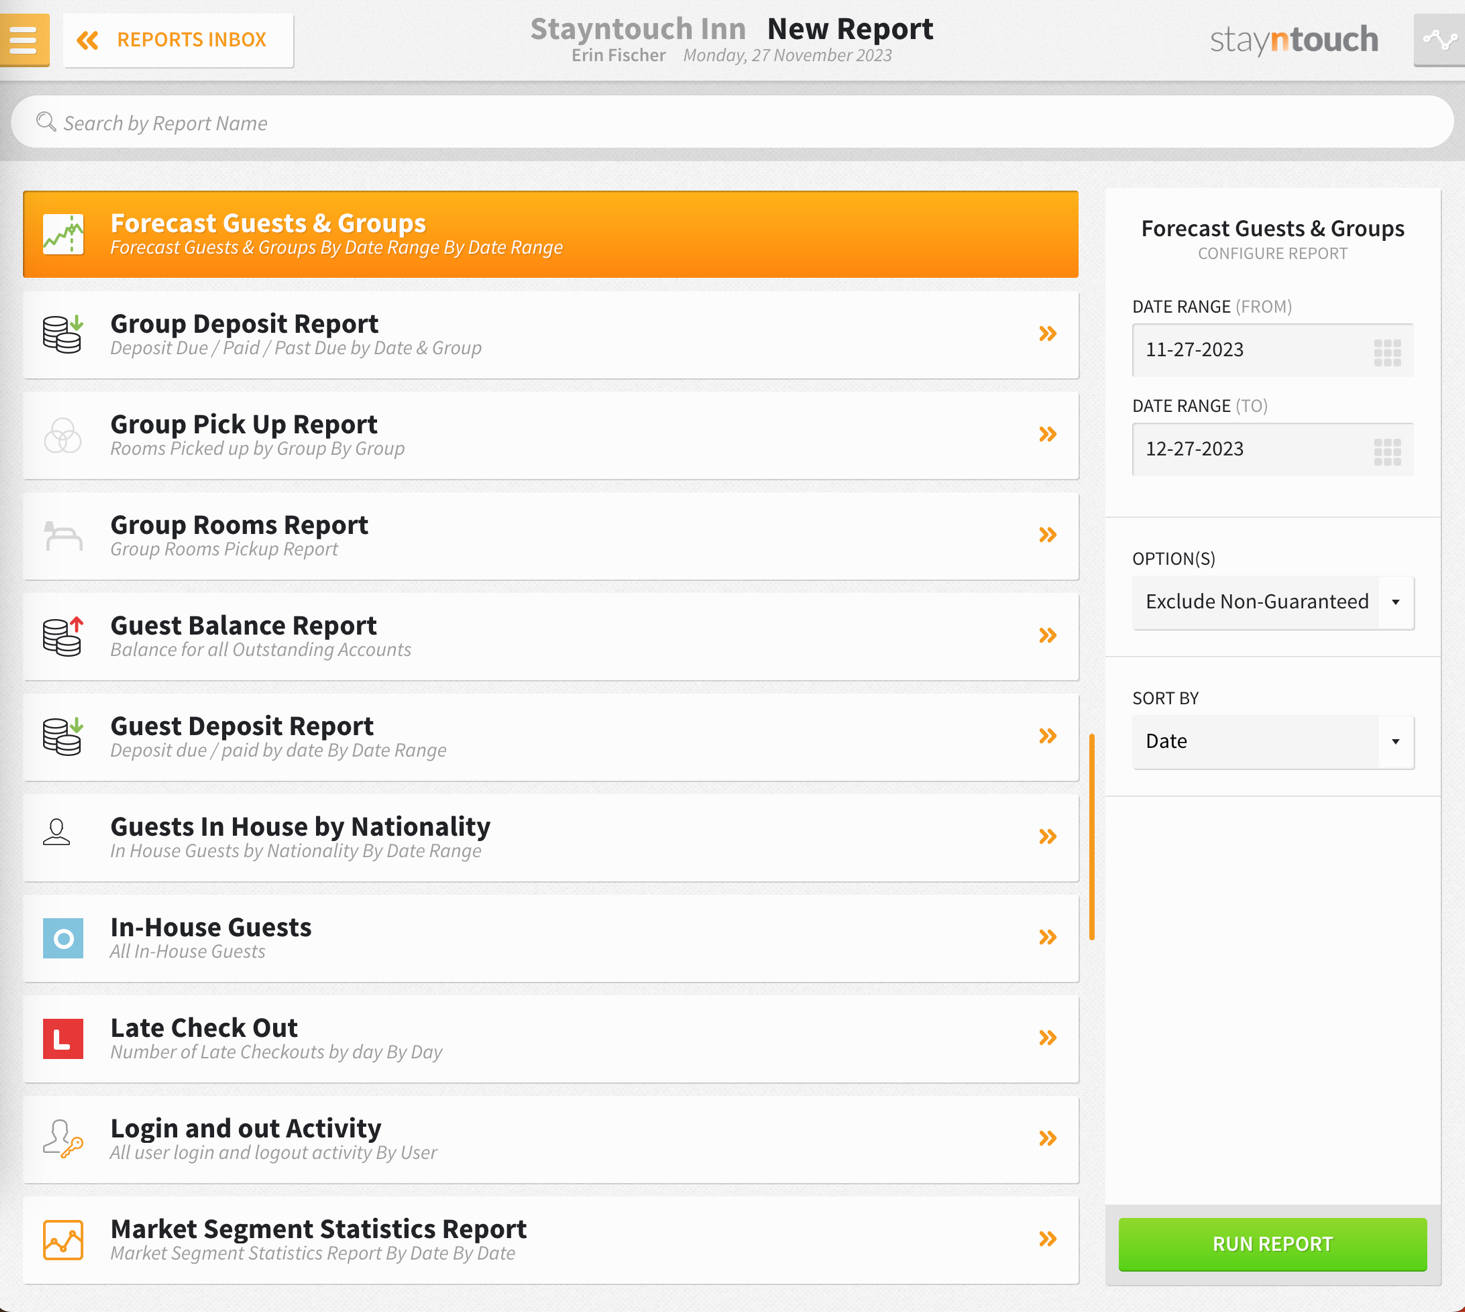The width and height of the screenshot is (1465, 1312).
Task: Click the Forecast Guests & Groups chart icon
Action: 63,234
